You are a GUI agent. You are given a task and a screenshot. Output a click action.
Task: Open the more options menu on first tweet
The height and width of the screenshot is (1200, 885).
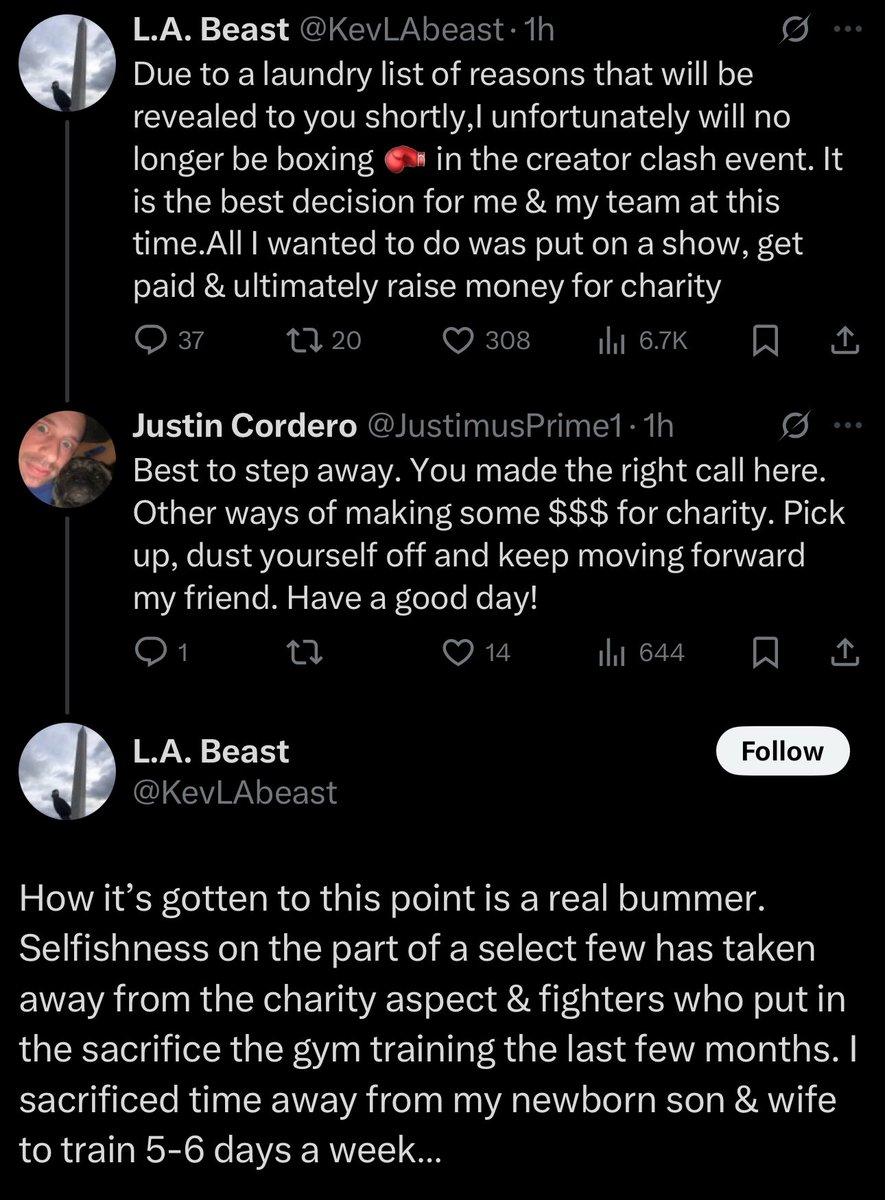pyautogui.click(x=846, y=30)
